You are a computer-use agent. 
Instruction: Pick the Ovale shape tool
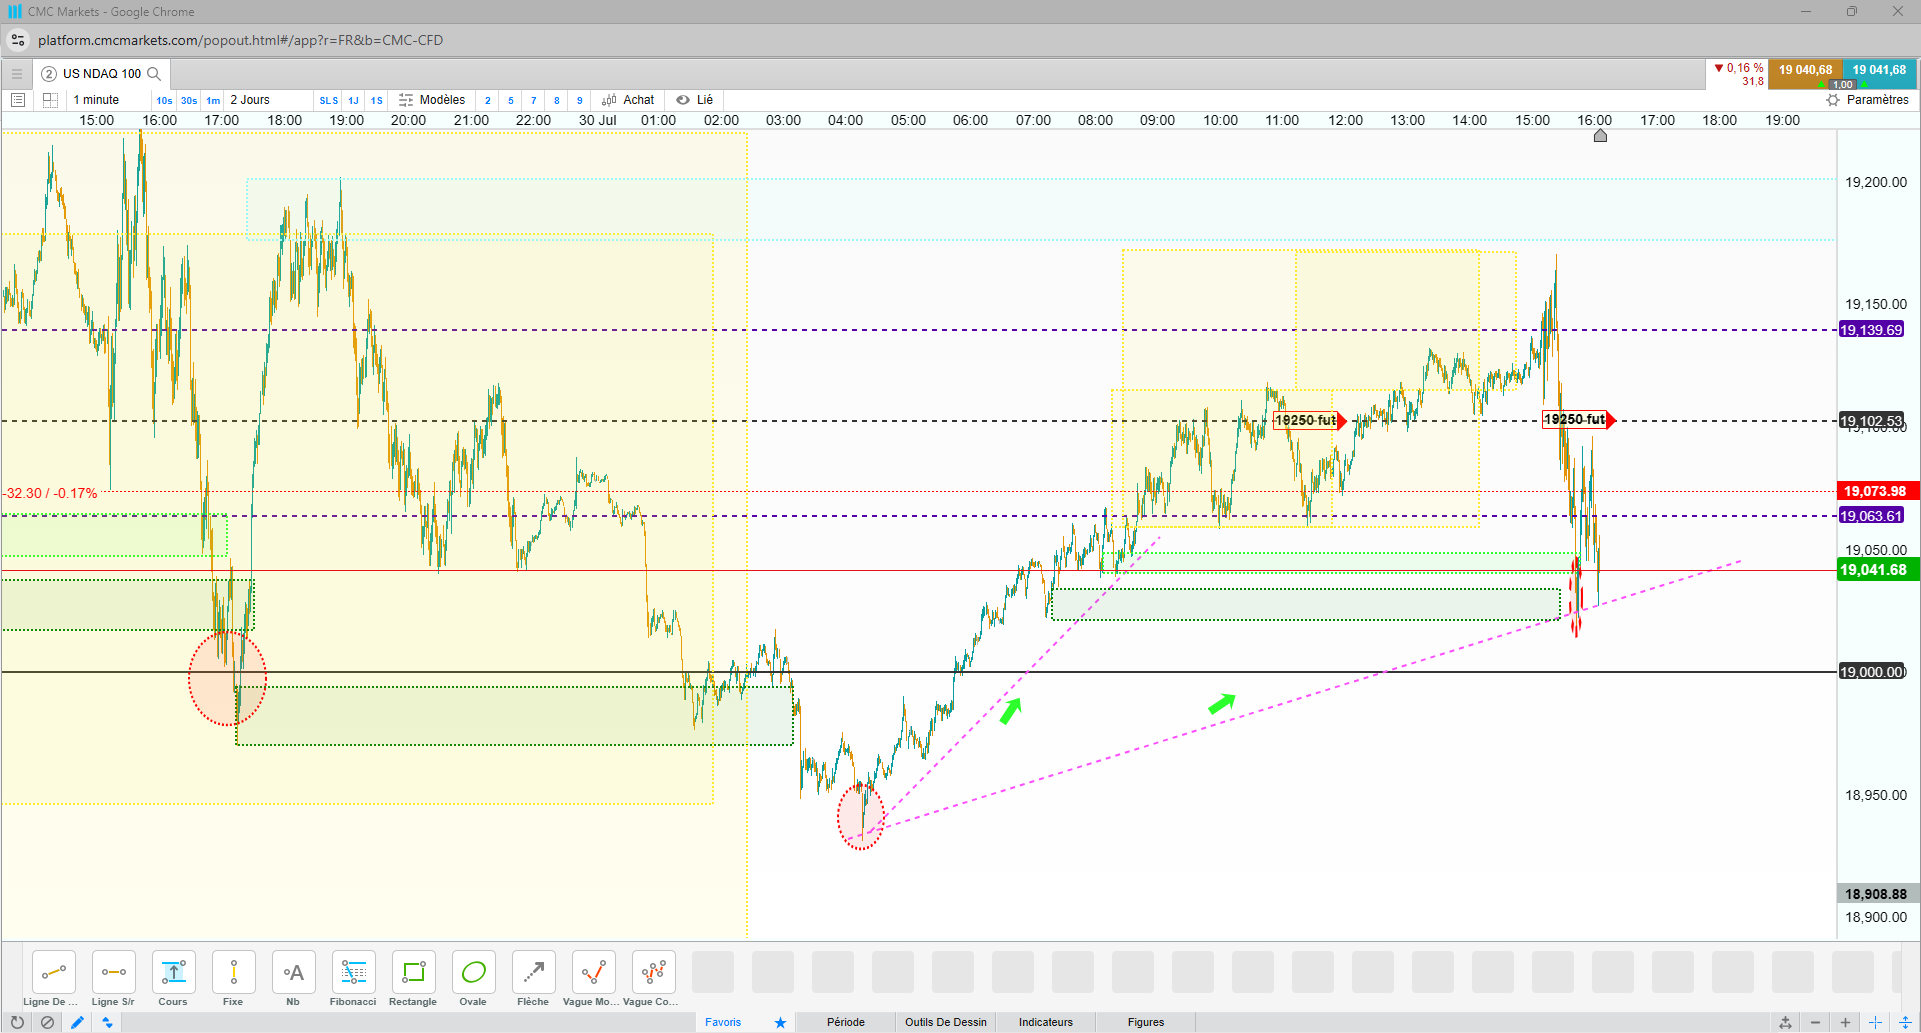(473, 979)
